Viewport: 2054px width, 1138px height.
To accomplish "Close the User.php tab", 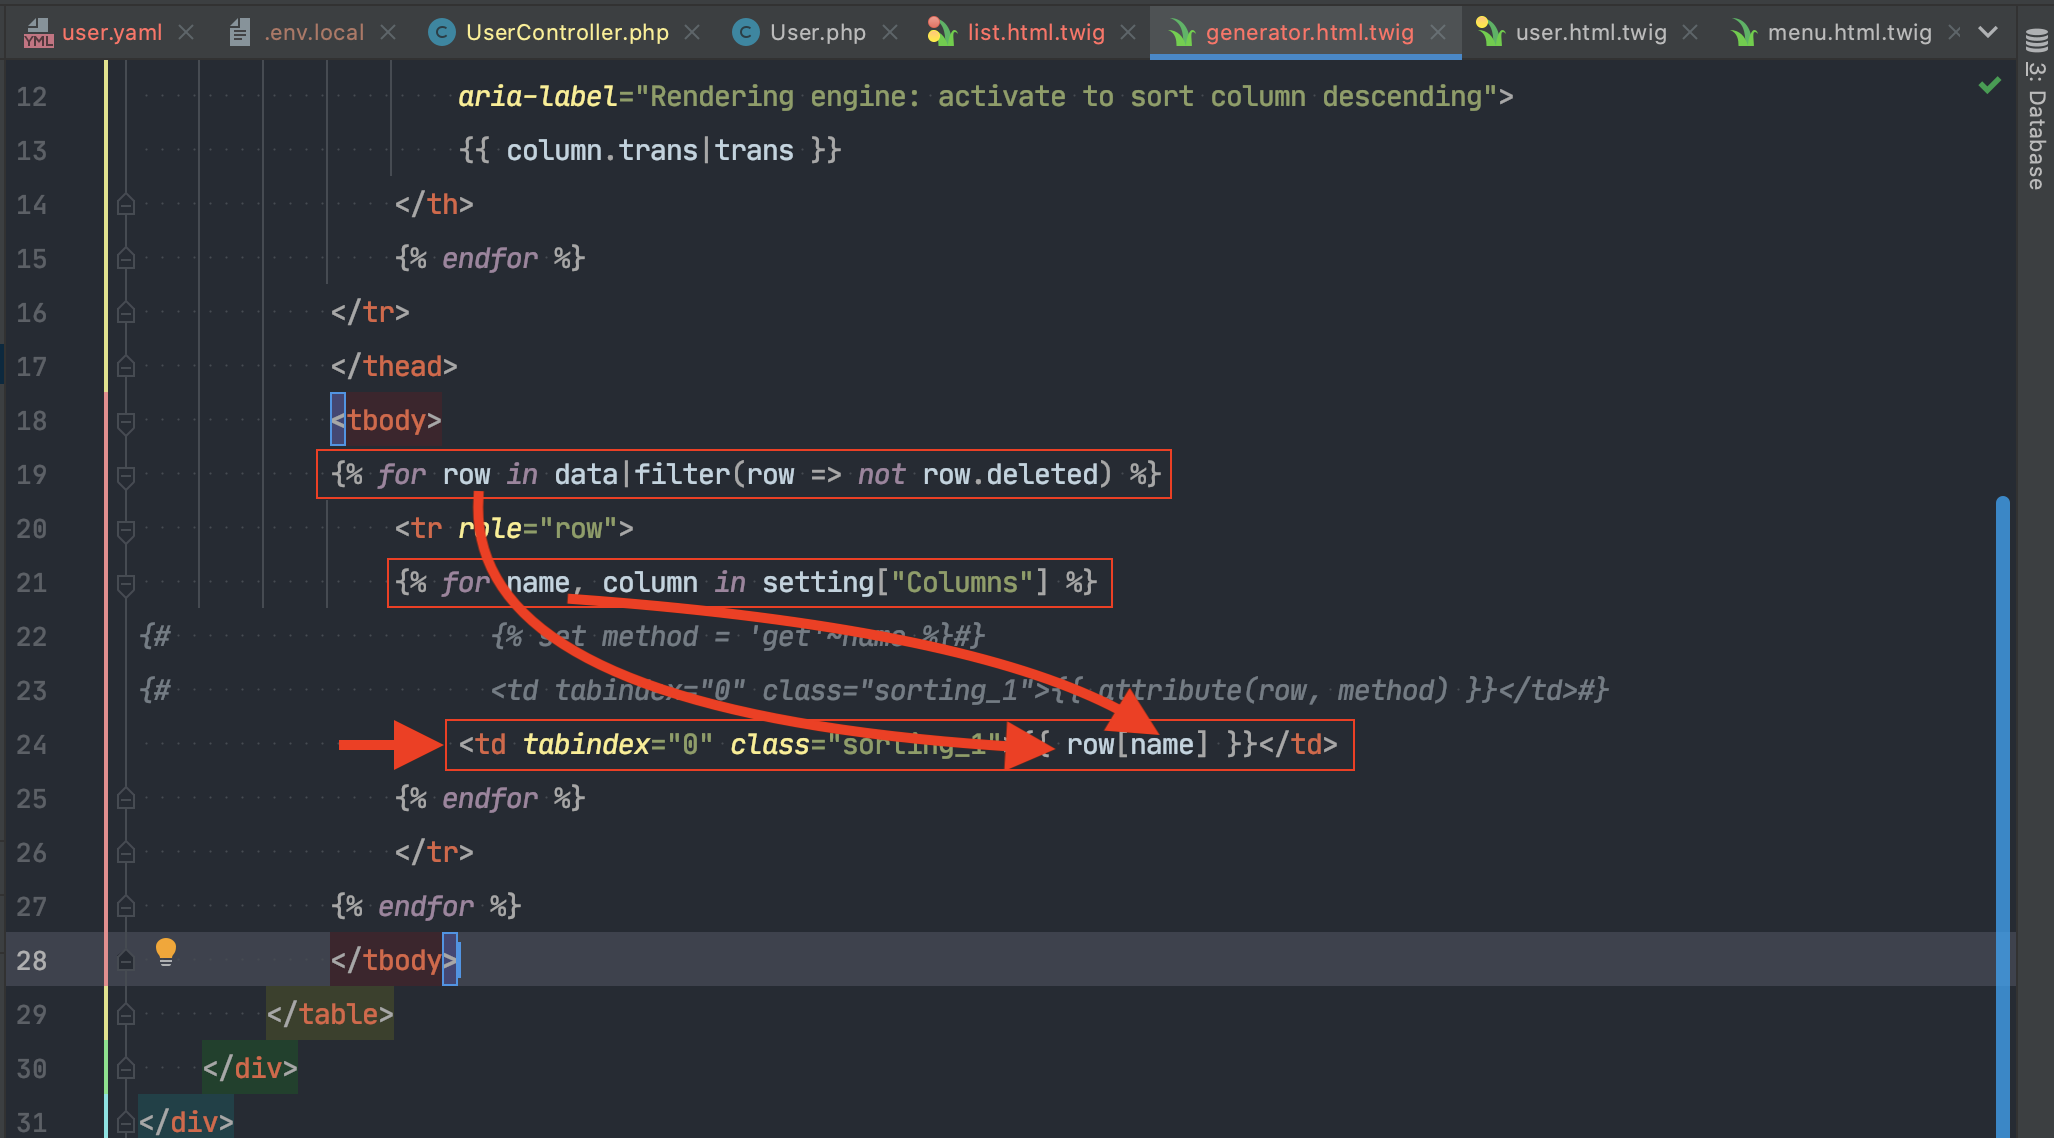I will (890, 32).
